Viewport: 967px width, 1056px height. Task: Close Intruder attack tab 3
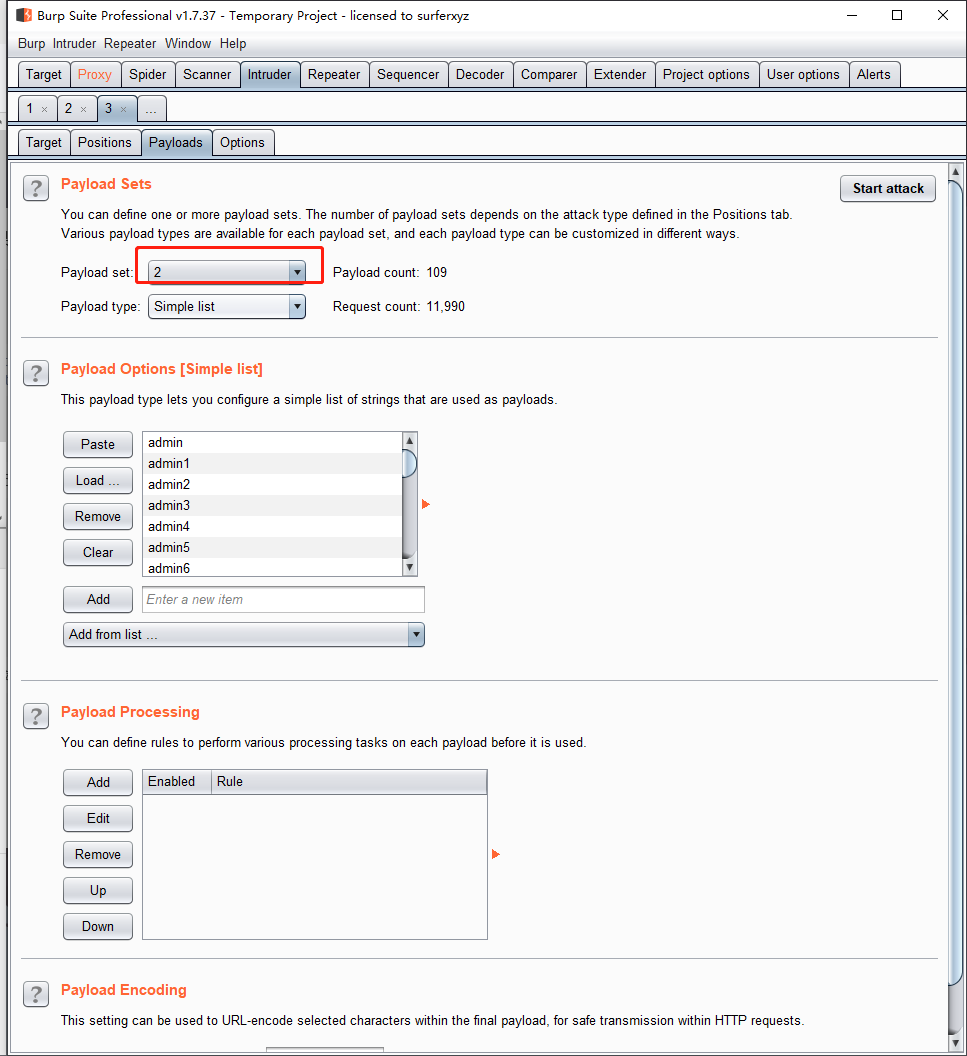coord(123,109)
